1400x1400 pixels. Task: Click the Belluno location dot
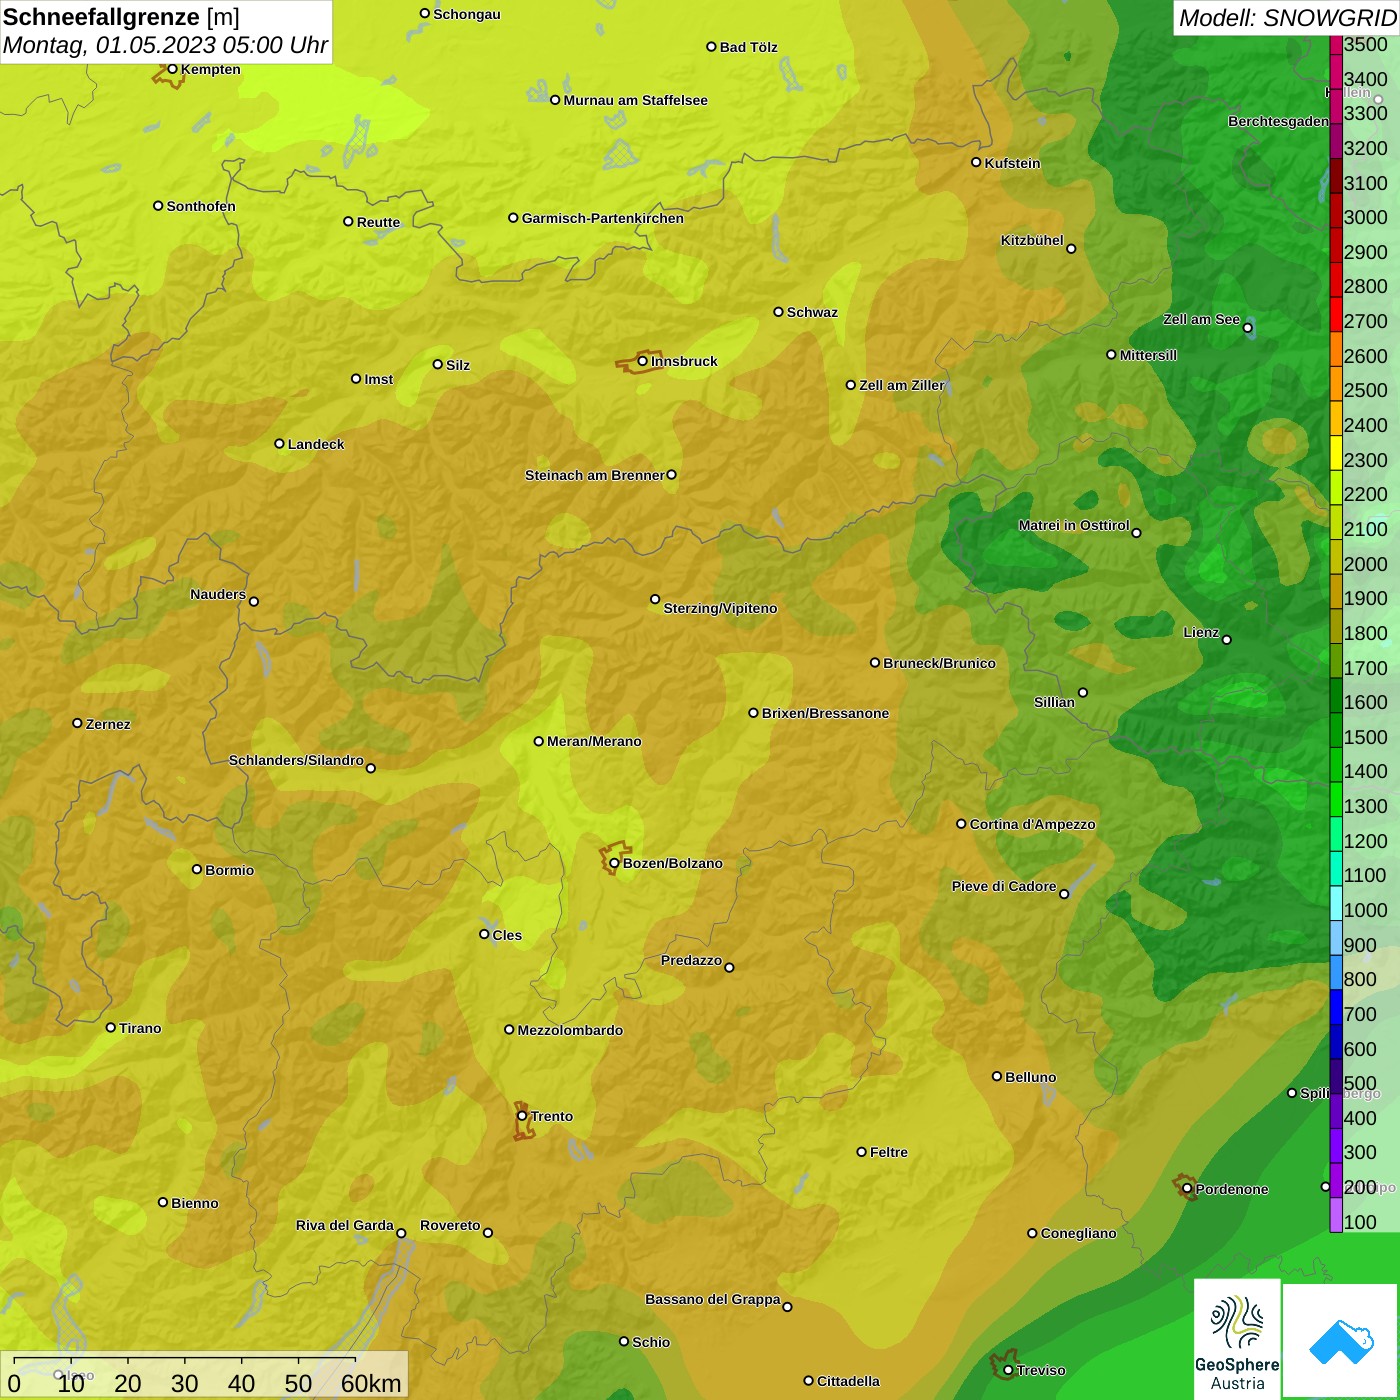997,1076
